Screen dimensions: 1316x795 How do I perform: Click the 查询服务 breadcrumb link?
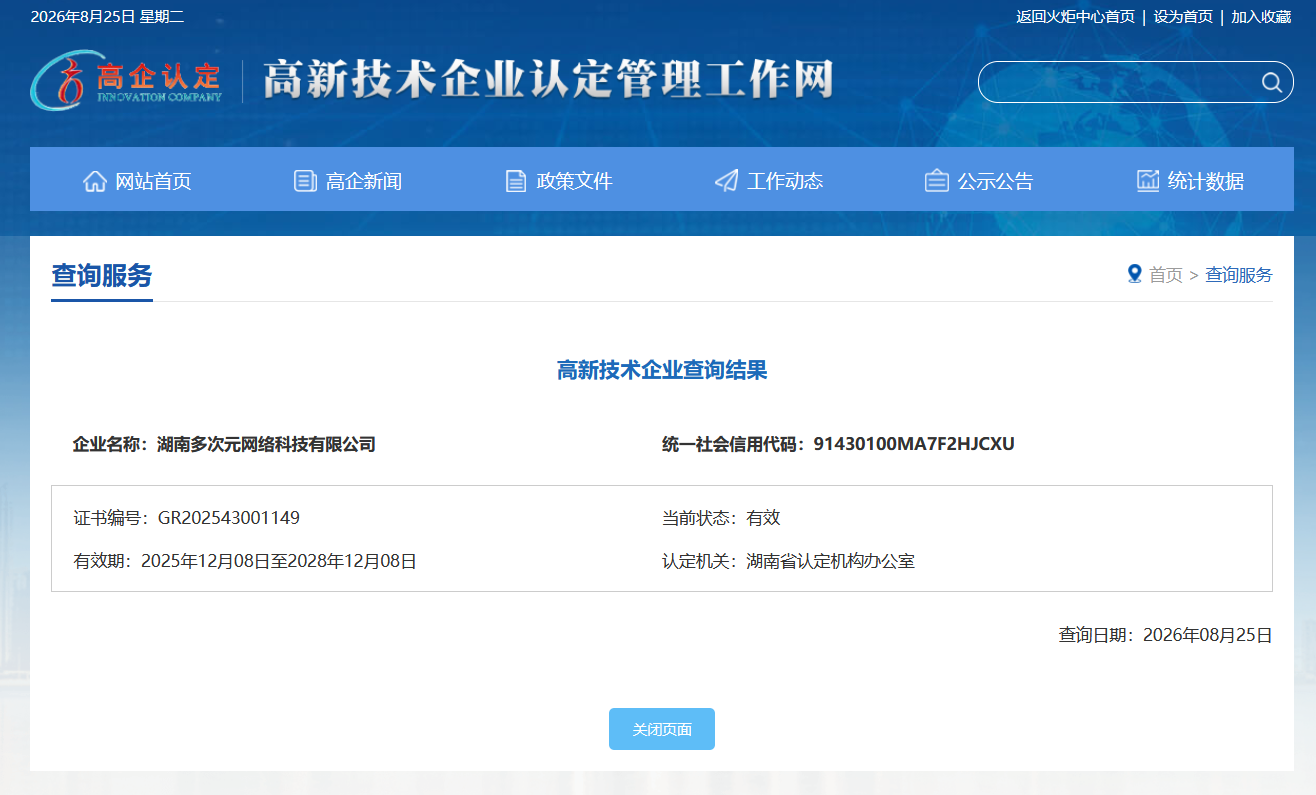[x=1239, y=275]
